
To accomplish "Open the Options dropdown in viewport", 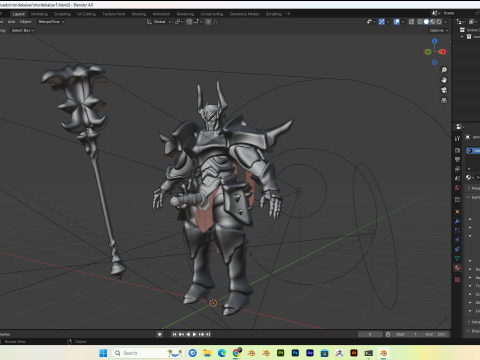I will click(x=439, y=30).
